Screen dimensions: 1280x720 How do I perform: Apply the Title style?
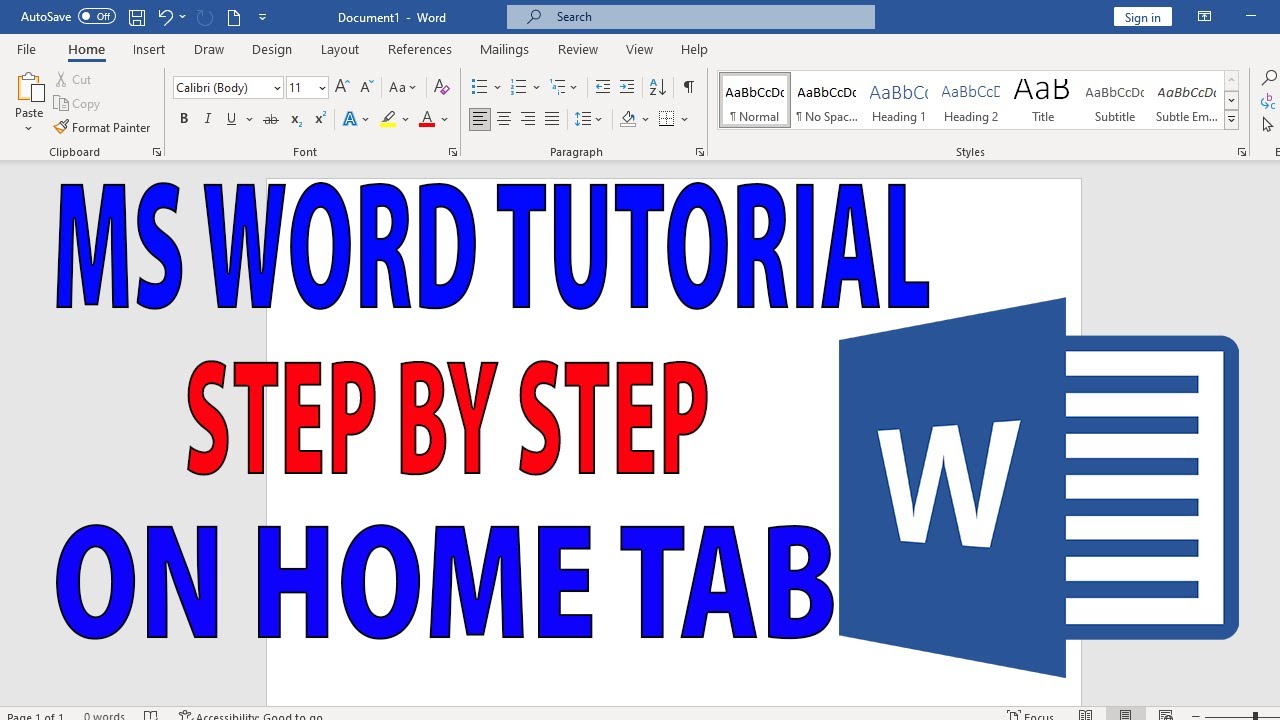click(1043, 100)
